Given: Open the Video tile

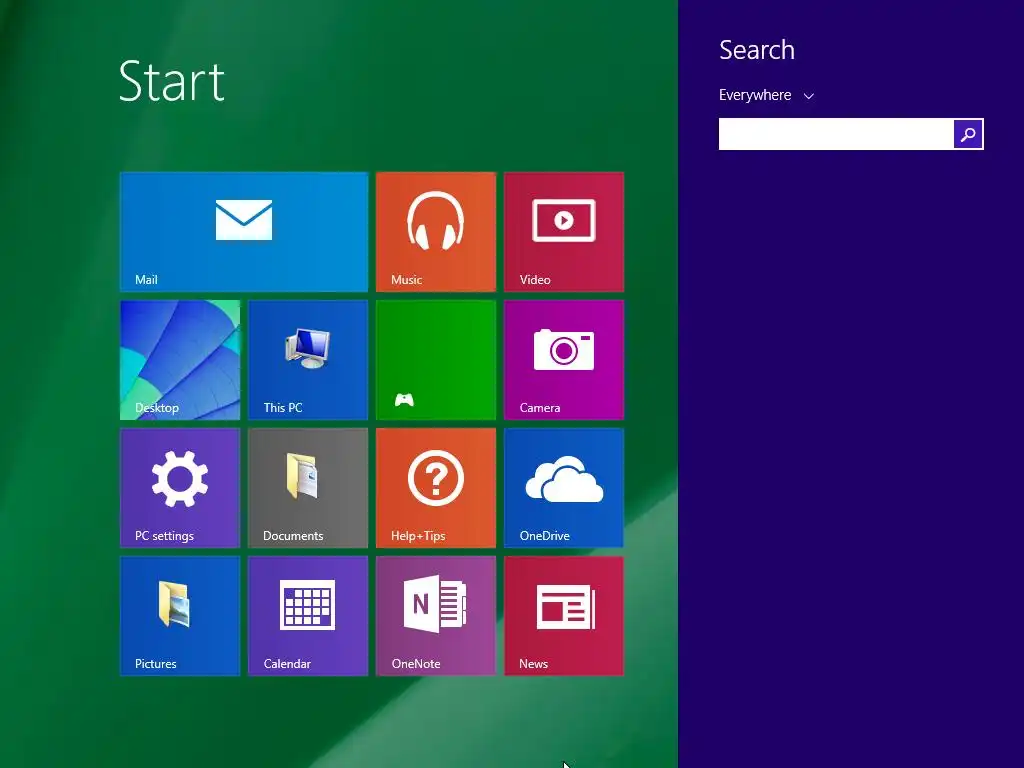Looking at the screenshot, I should [564, 232].
